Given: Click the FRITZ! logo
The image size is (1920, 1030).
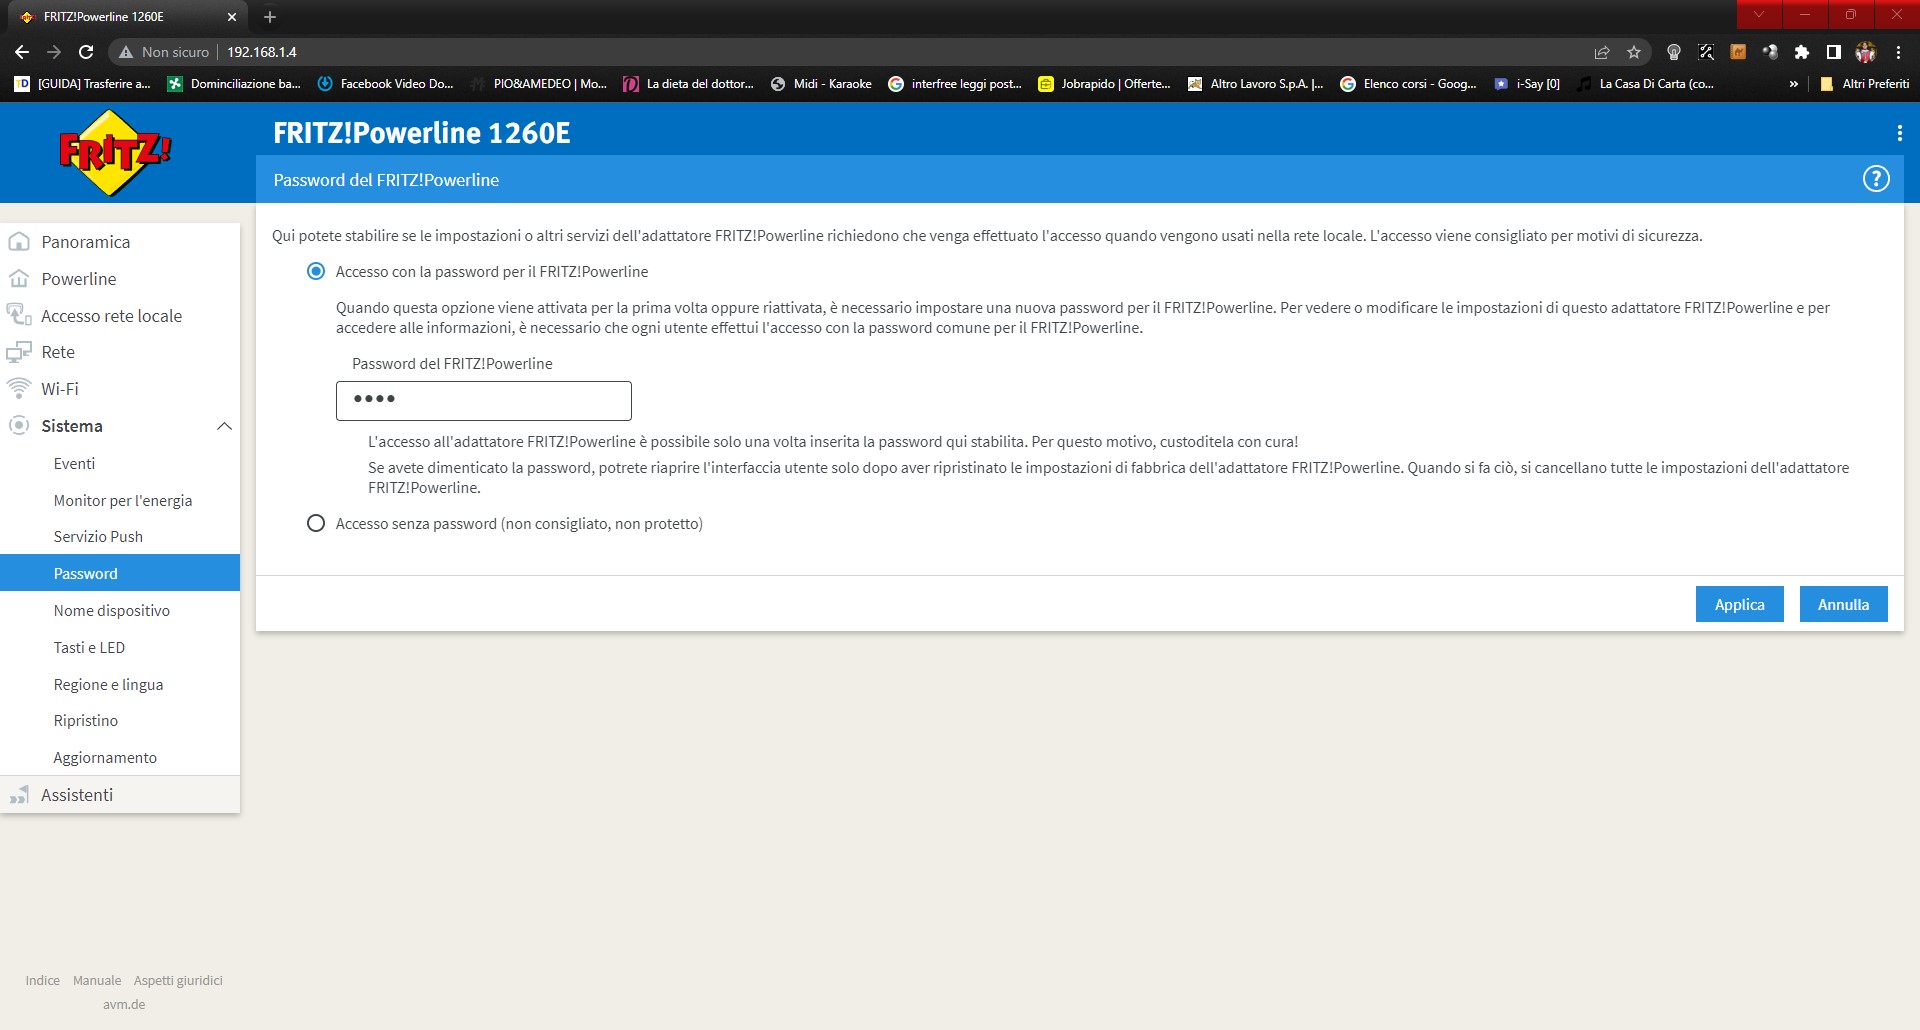Looking at the screenshot, I should pos(115,153).
